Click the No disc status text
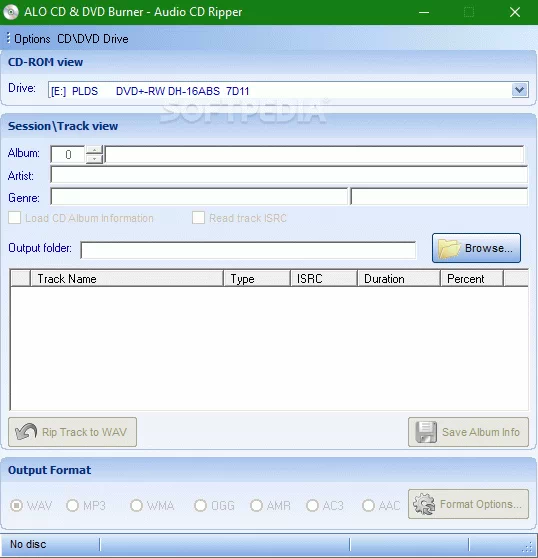Screen dimensions: 538x558 click(x=28, y=544)
